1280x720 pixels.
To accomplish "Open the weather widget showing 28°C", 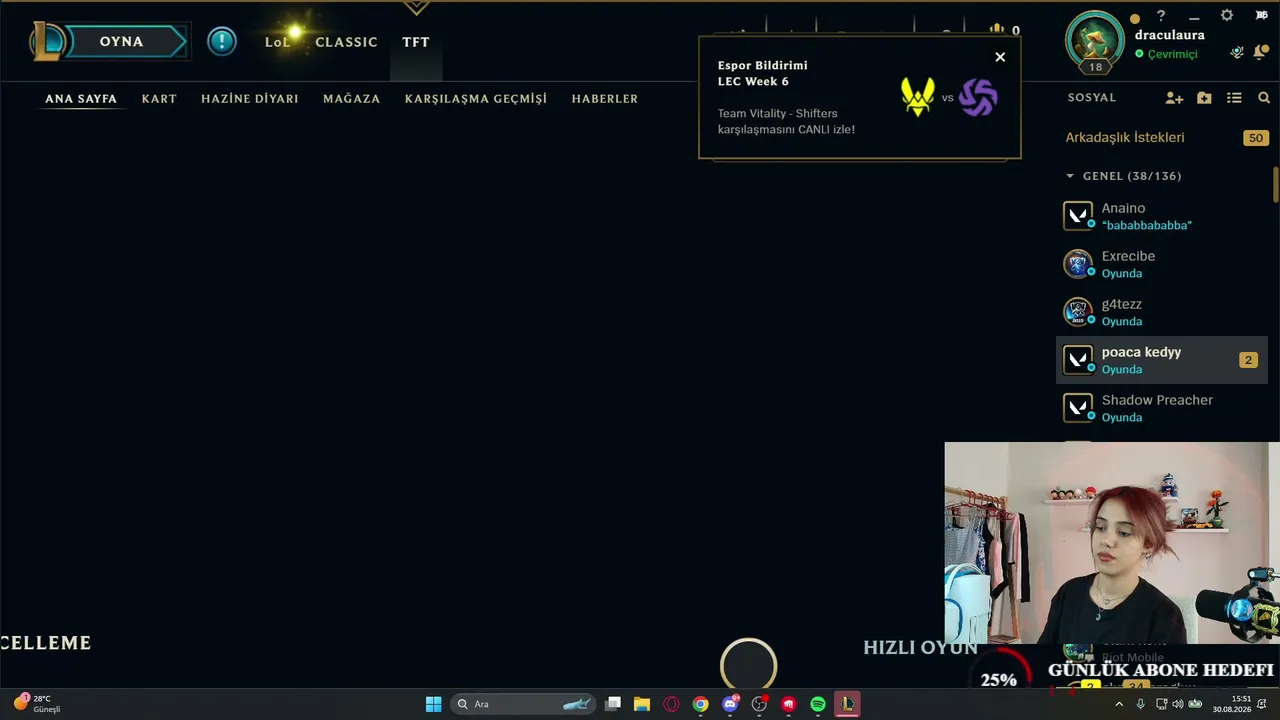I will (37, 704).
